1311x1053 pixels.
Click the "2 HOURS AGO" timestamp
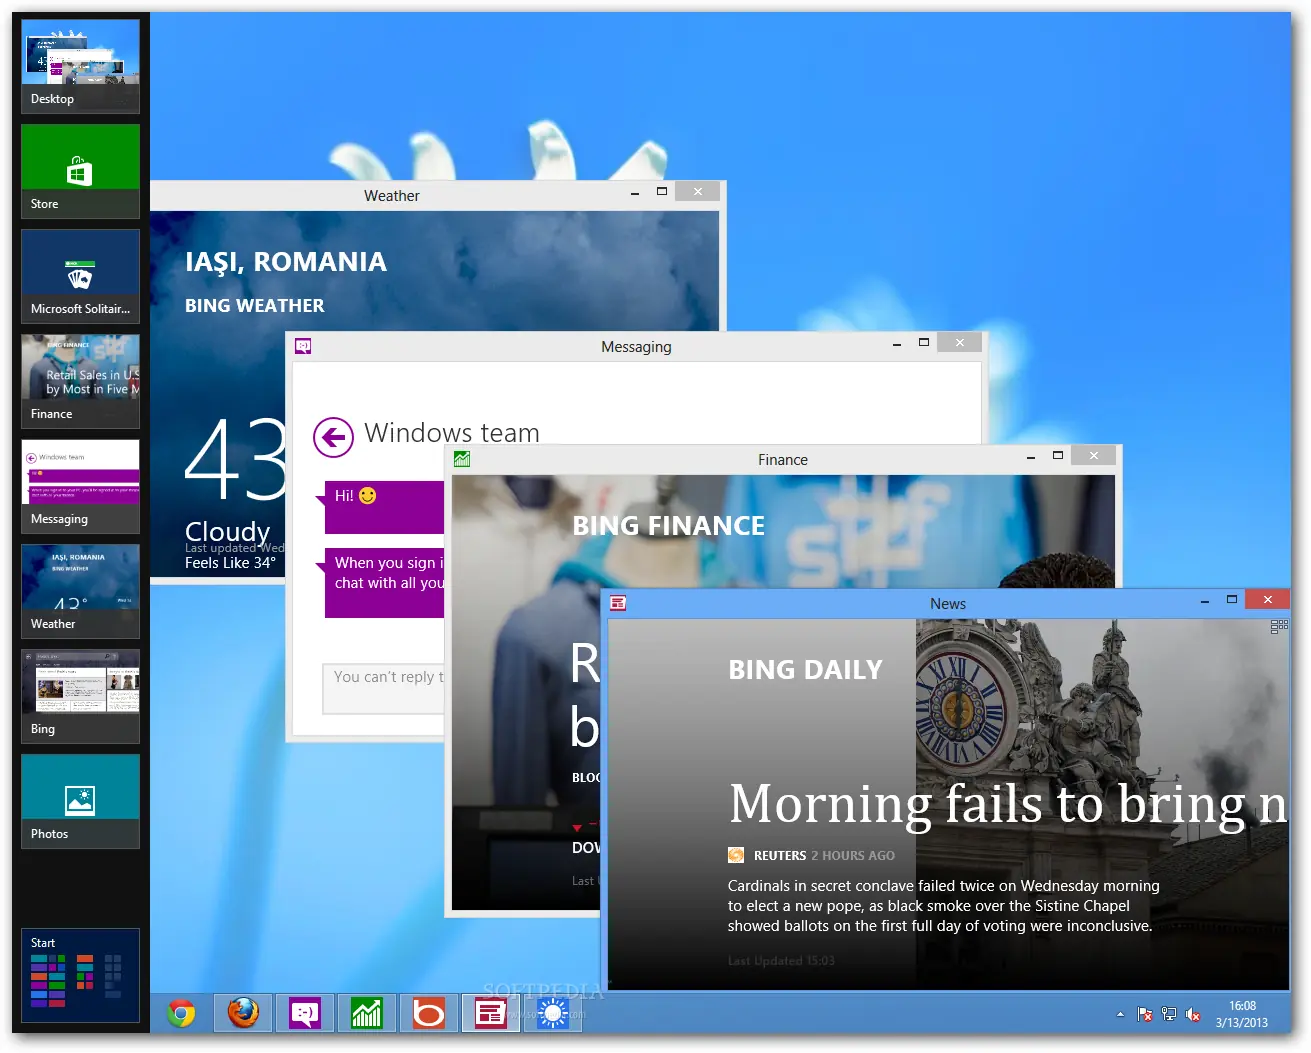(x=853, y=856)
